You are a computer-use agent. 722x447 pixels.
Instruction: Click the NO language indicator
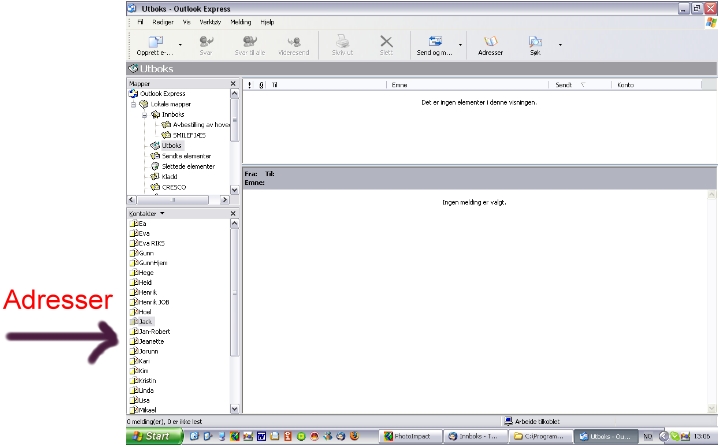click(647, 436)
